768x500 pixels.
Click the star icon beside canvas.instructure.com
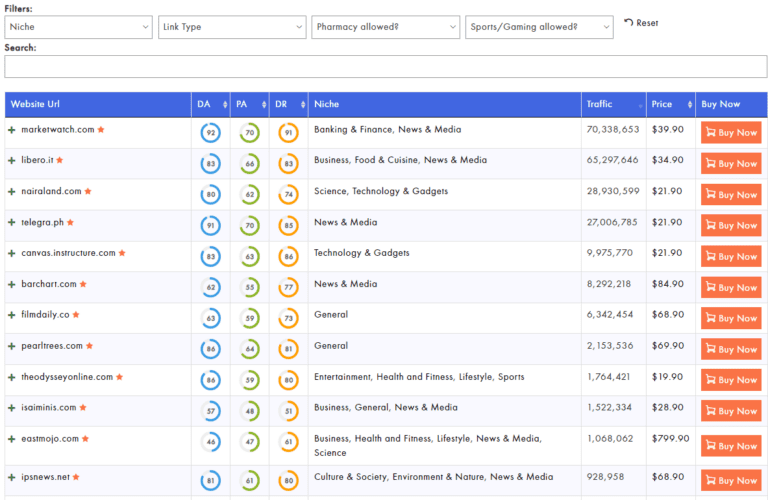122,253
